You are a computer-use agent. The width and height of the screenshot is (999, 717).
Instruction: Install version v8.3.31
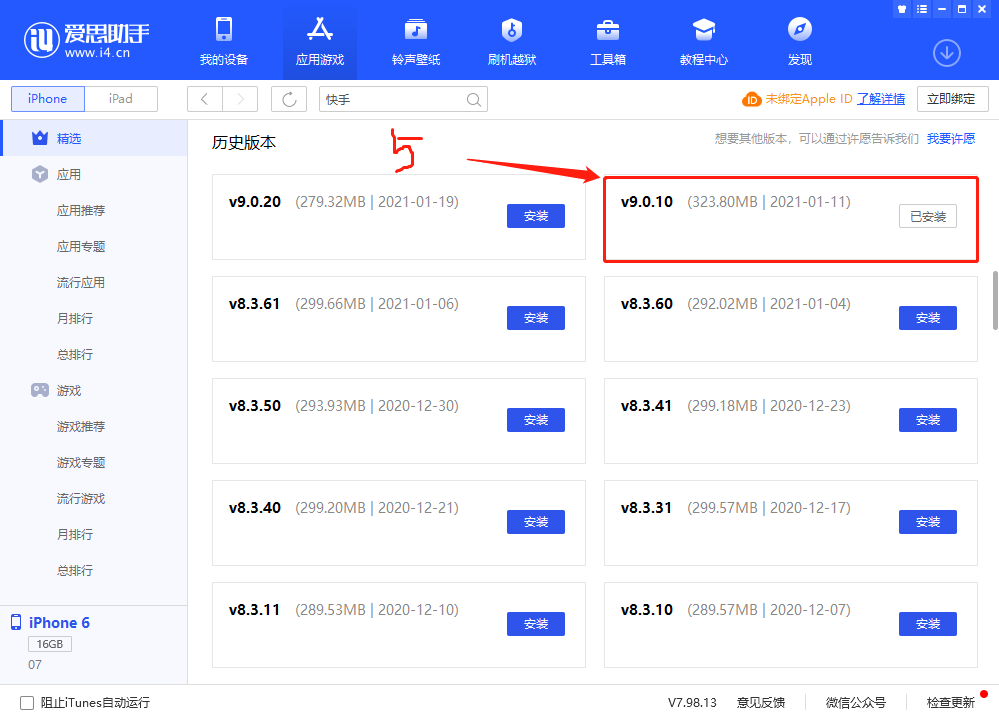[x=928, y=522]
